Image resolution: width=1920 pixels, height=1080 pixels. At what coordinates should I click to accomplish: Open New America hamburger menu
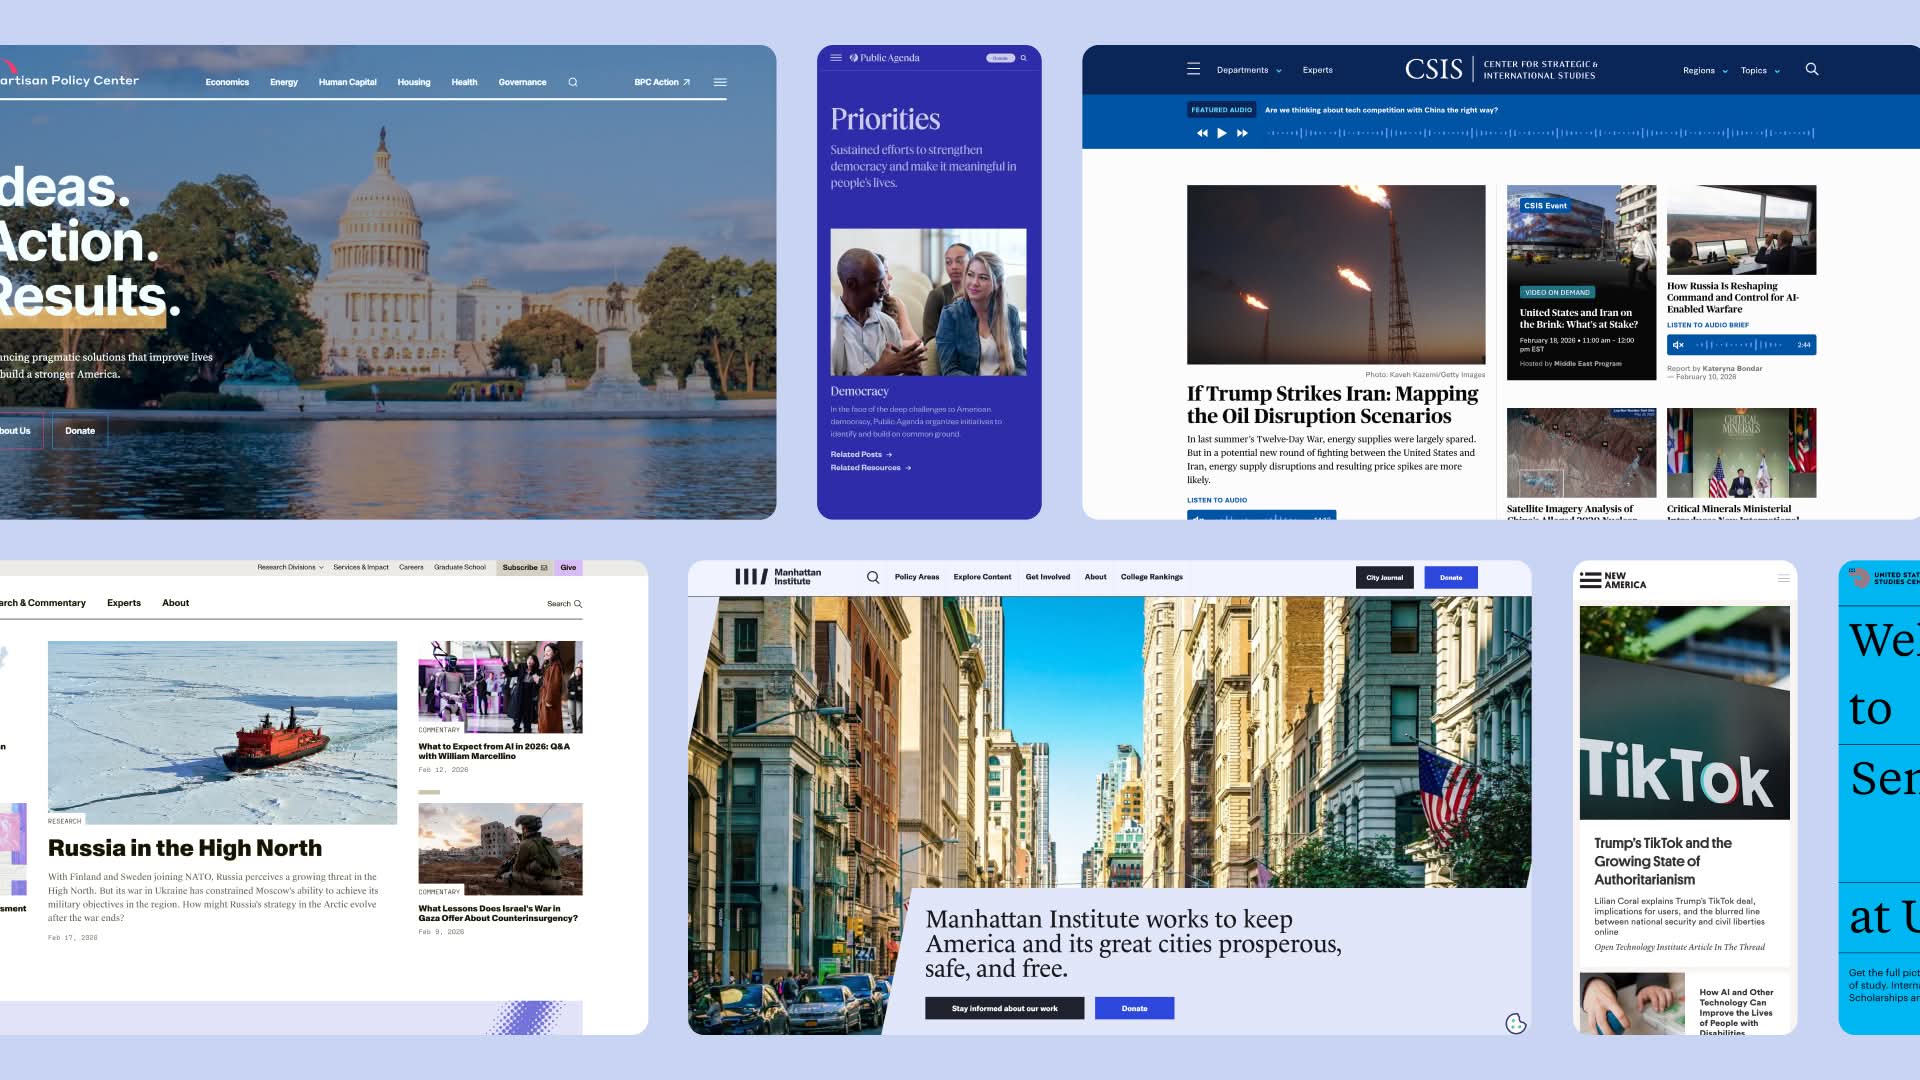(x=1783, y=579)
